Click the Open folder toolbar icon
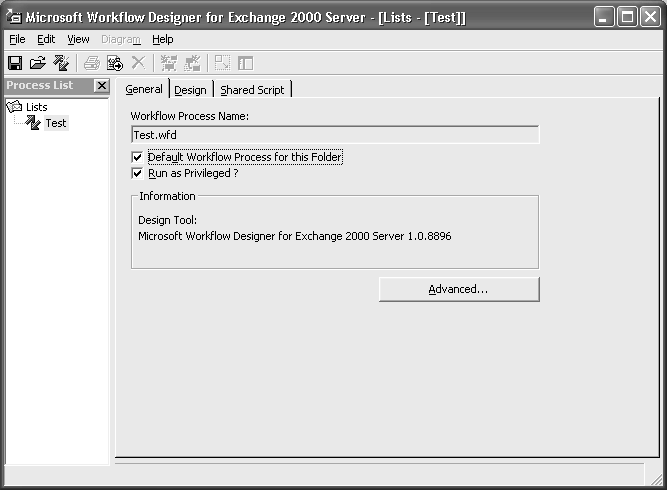 38,63
